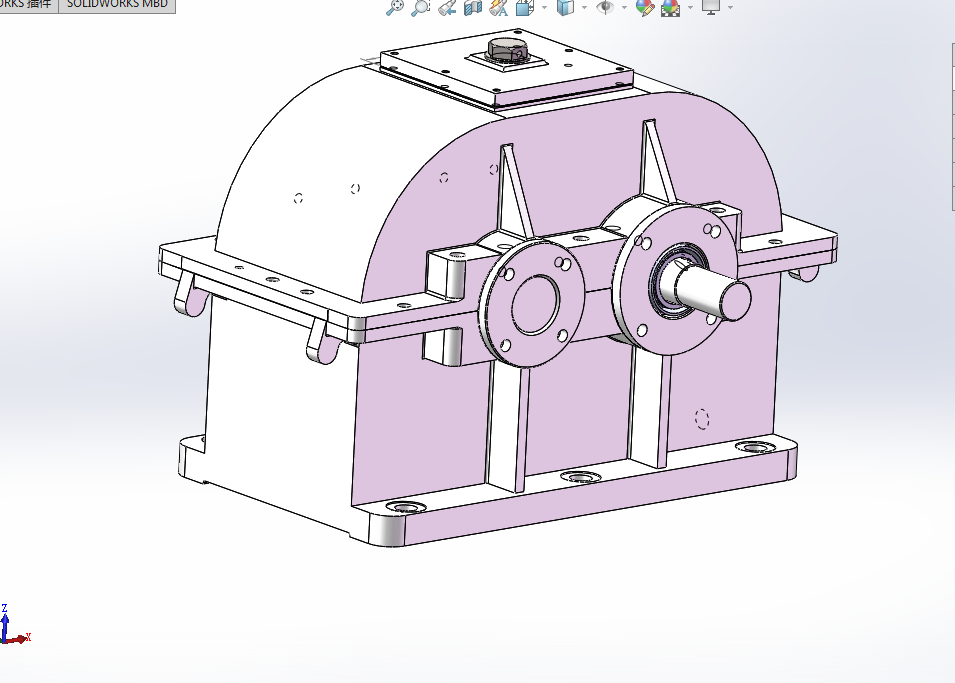Expand Display Style dropdown arrow

point(584,7)
